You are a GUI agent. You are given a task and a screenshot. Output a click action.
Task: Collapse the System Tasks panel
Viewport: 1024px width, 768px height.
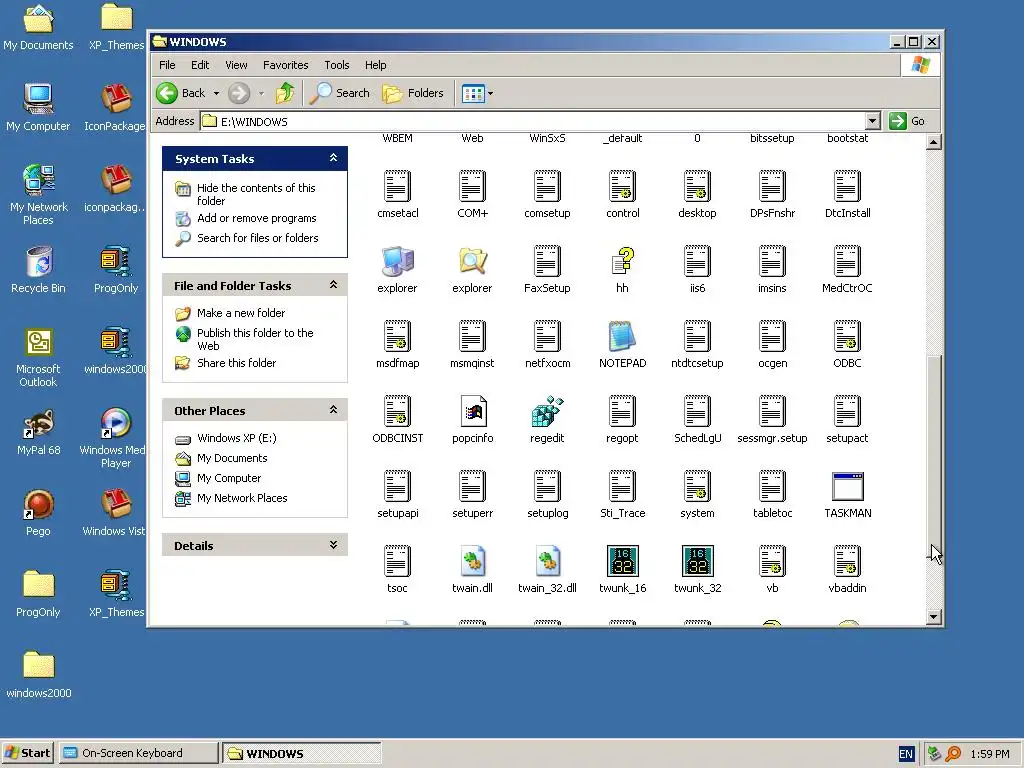pos(333,158)
